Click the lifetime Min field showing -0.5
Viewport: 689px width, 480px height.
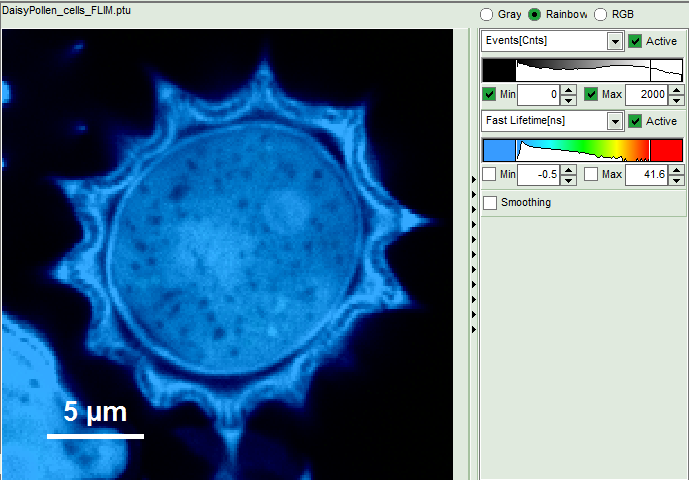[538, 175]
